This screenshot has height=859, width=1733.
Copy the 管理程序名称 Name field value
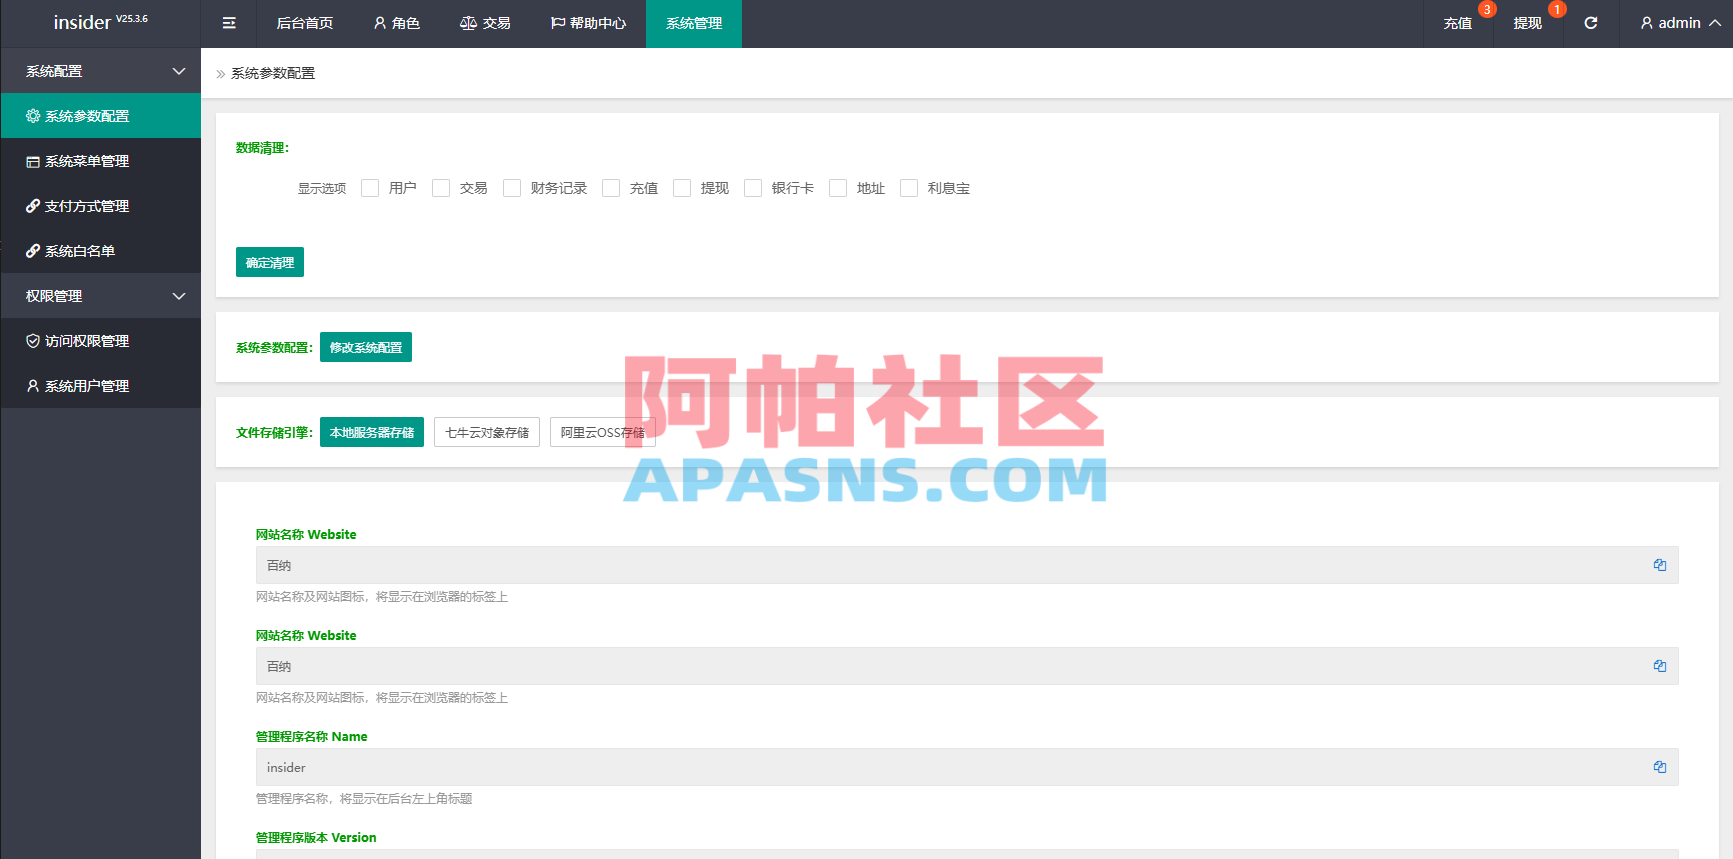[1660, 767]
